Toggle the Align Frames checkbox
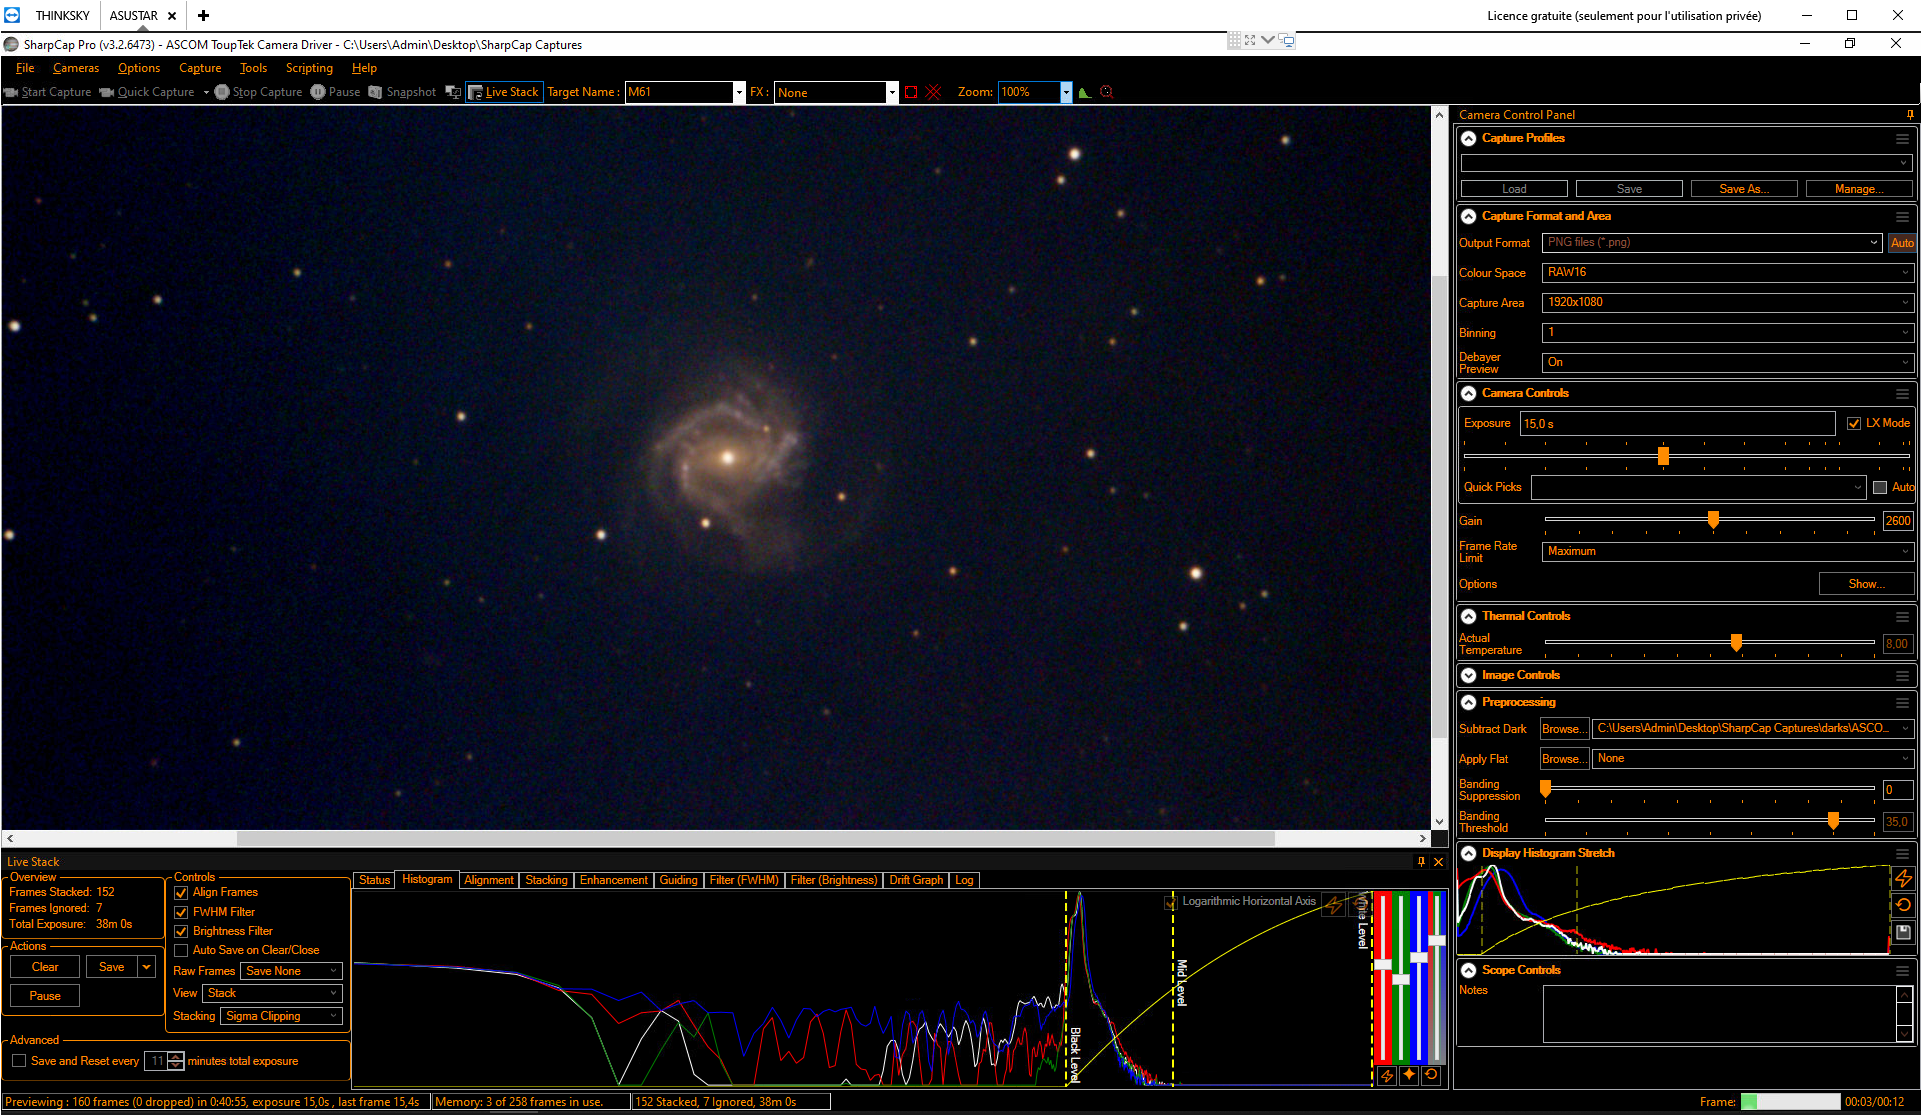 (x=181, y=892)
